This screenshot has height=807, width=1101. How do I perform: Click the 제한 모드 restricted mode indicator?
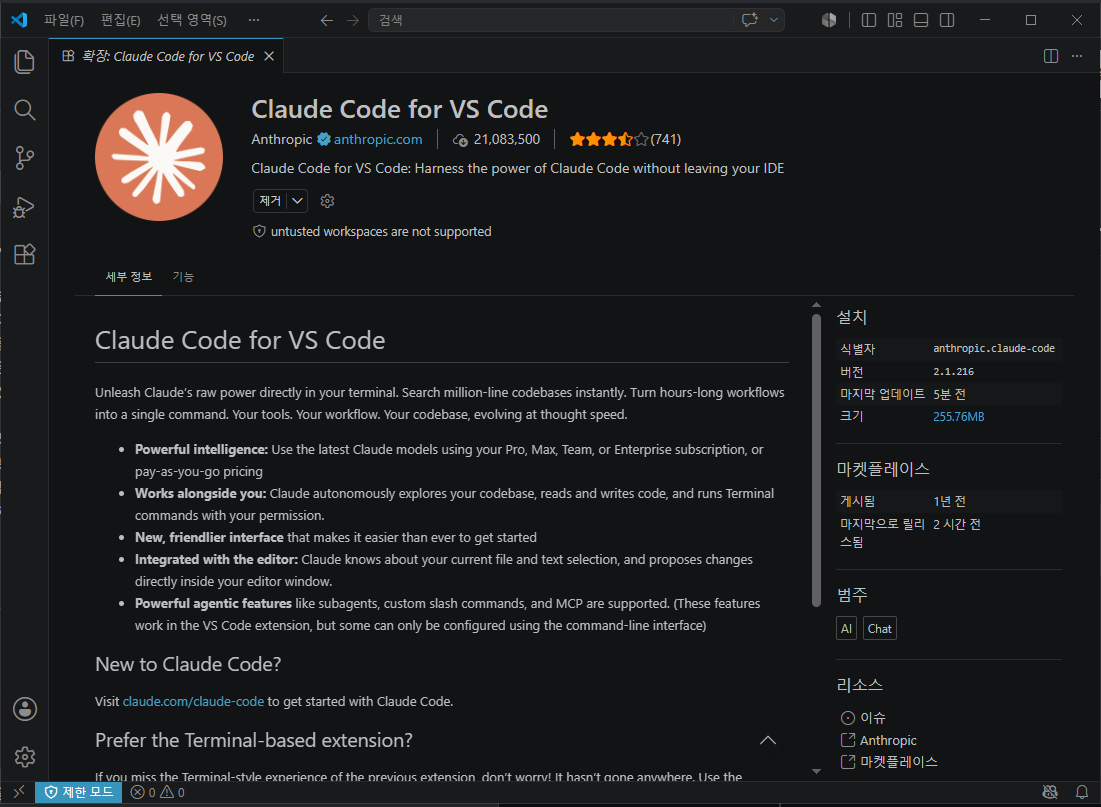tap(79, 792)
